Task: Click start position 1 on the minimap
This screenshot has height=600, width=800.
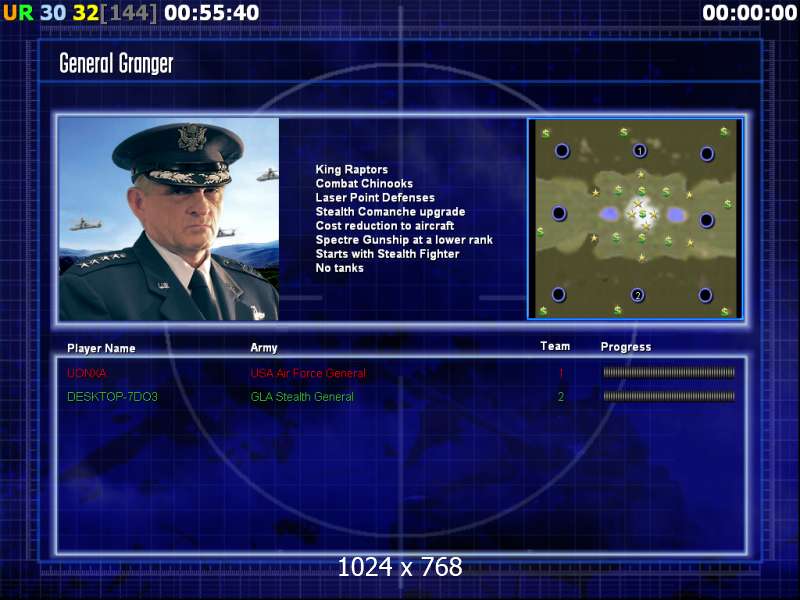Action: tap(640, 151)
